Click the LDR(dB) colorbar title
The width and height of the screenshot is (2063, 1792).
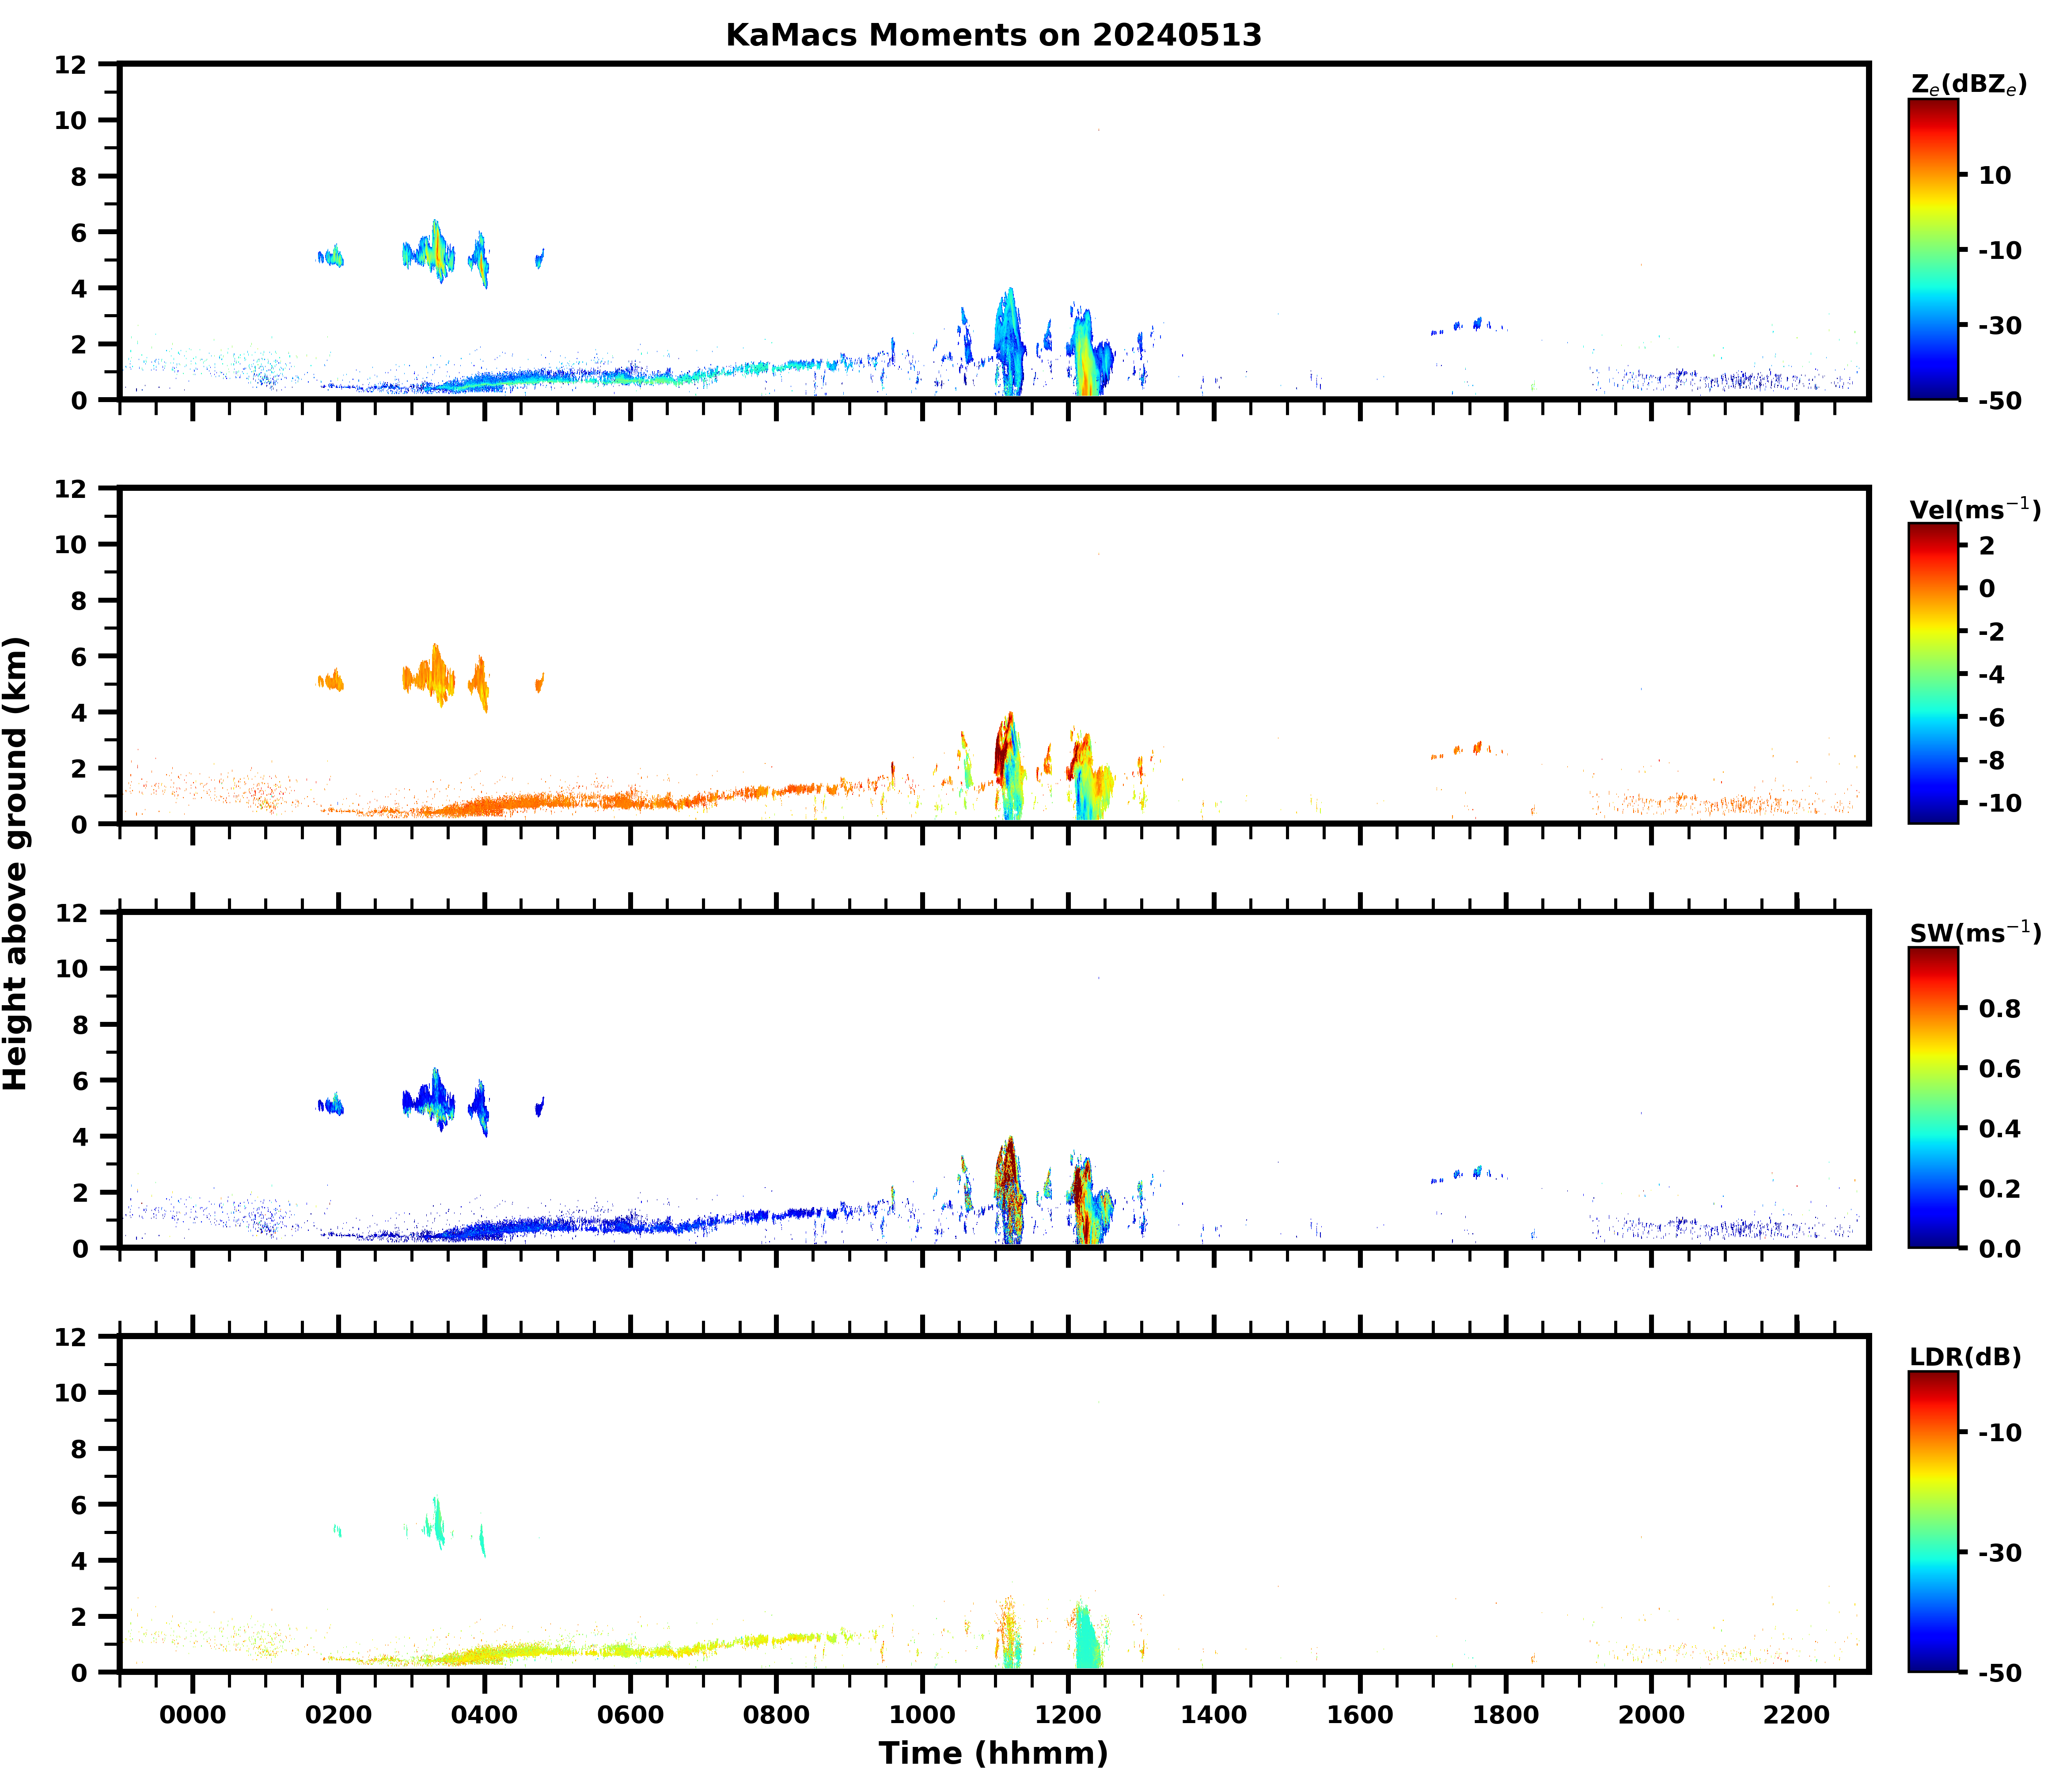[1965, 1357]
